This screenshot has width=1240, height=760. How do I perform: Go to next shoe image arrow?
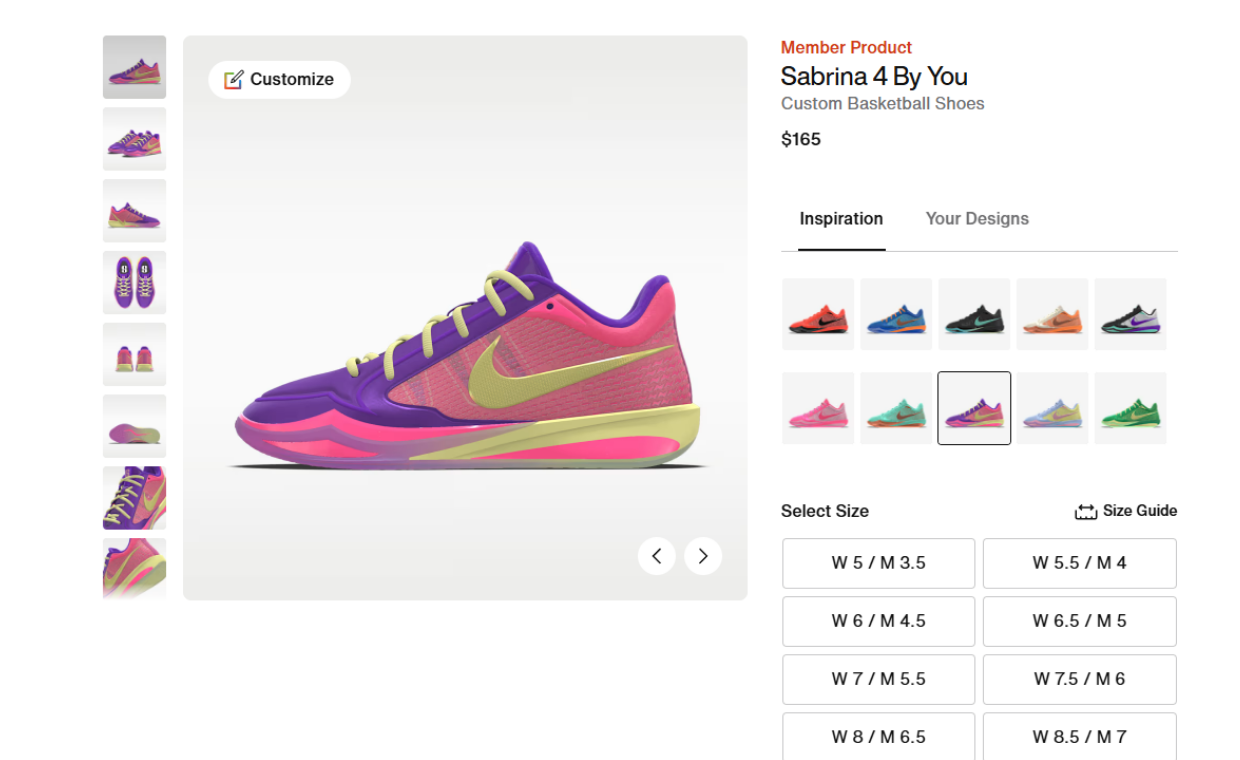click(703, 556)
